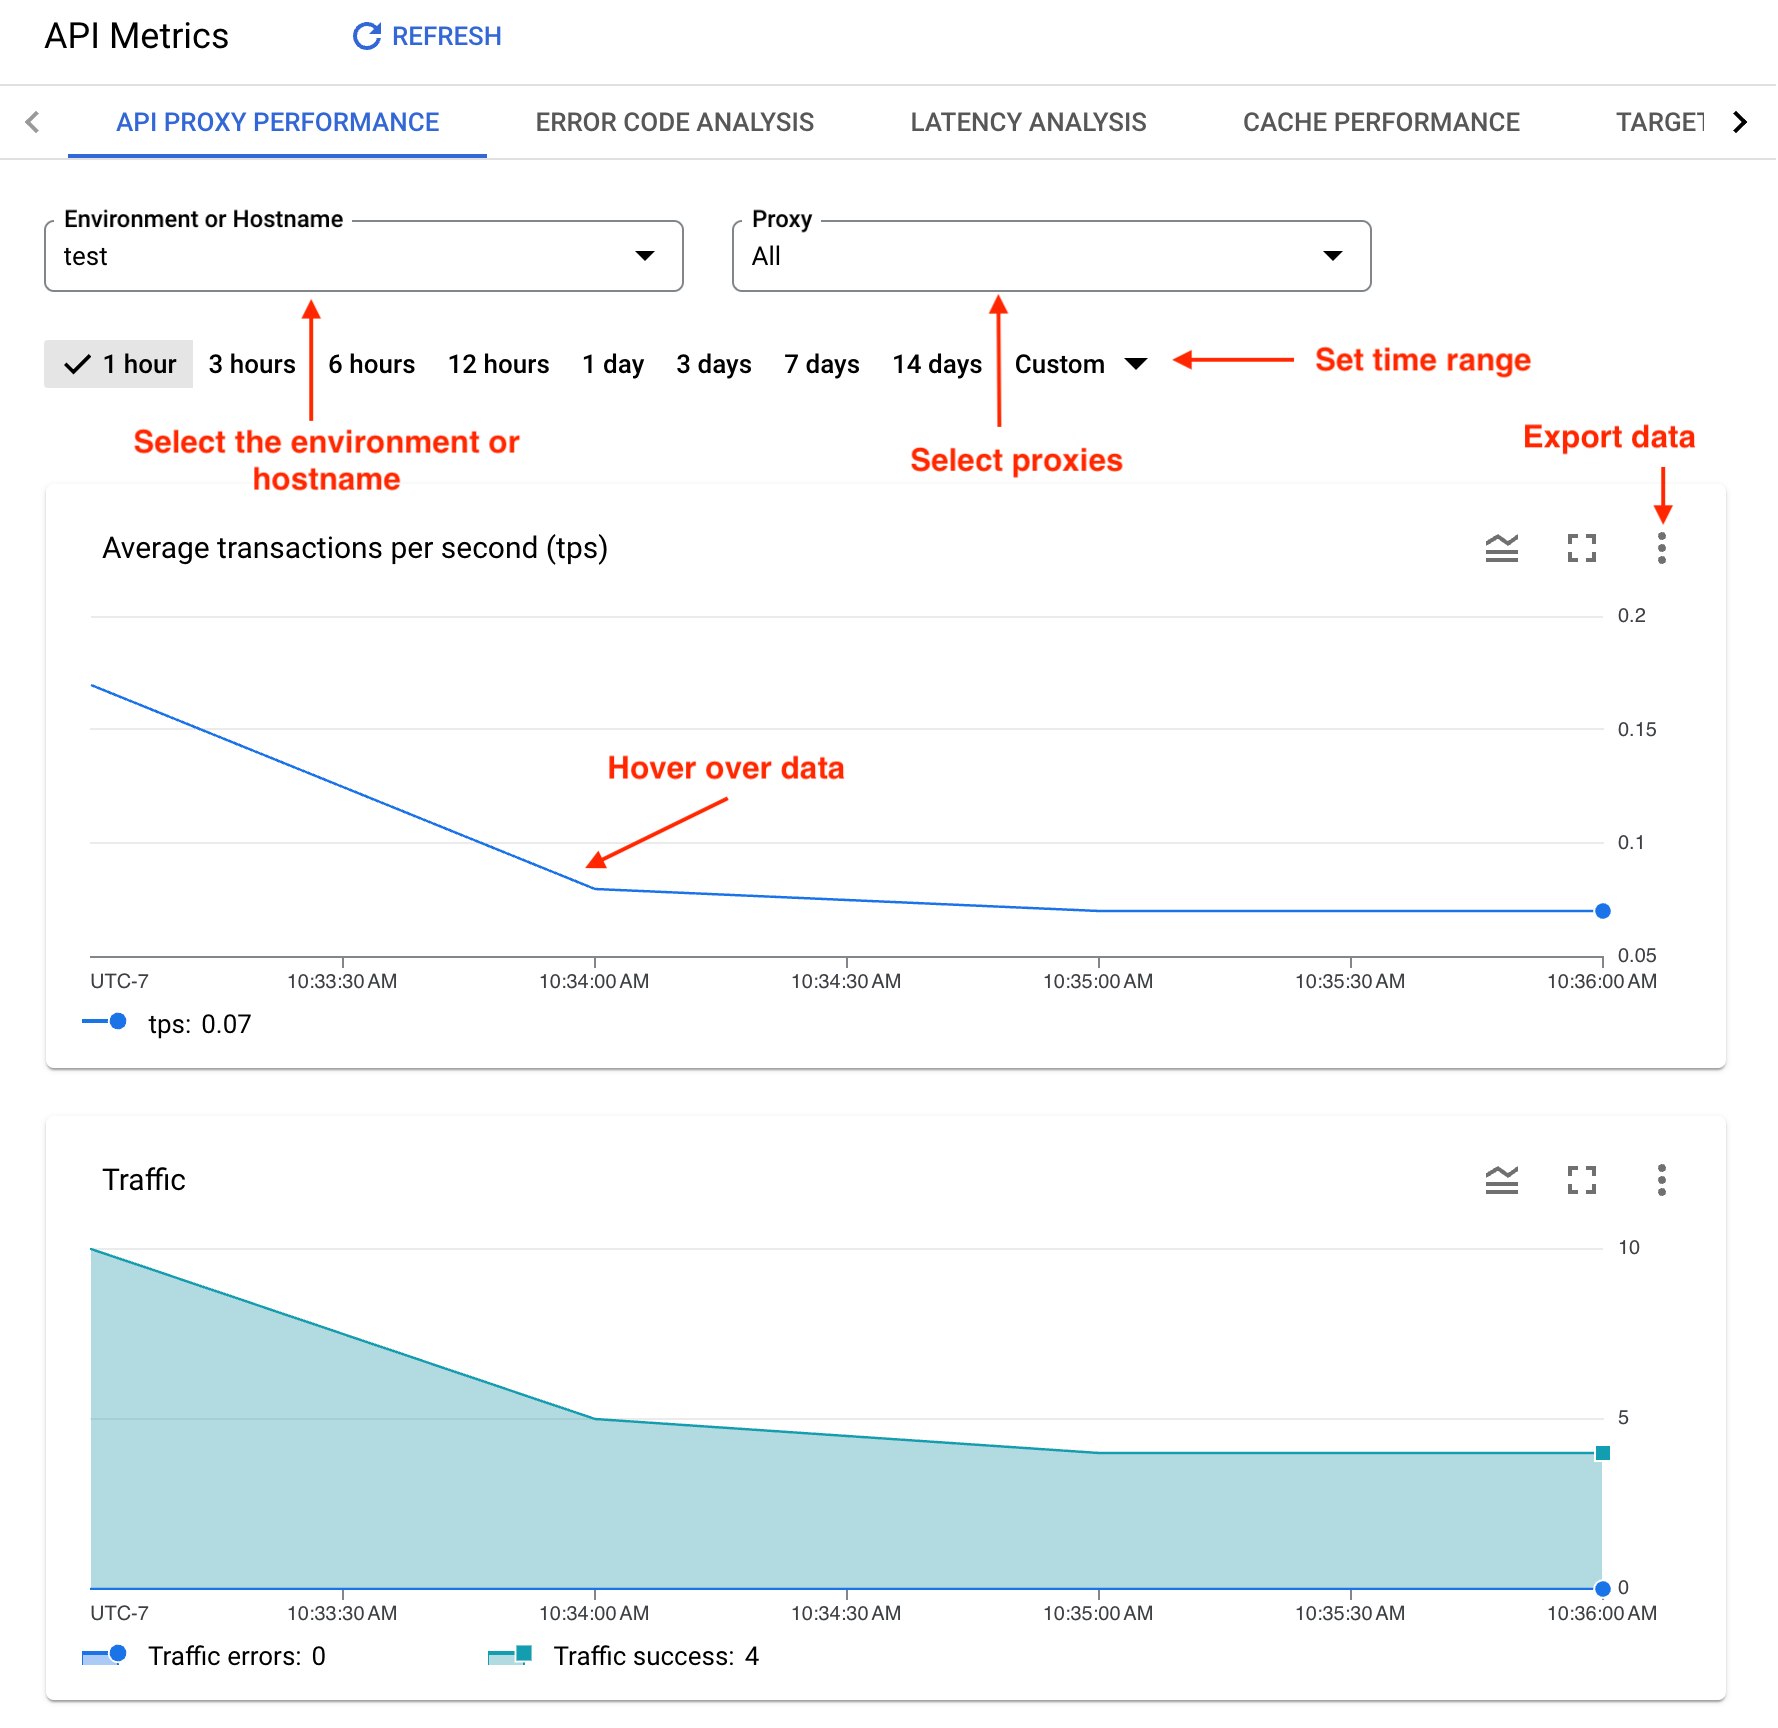Image resolution: width=1778 pixels, height=1728 pixels.
Task: Click the chart style icon on tps chart
Action: point(1501,548)
